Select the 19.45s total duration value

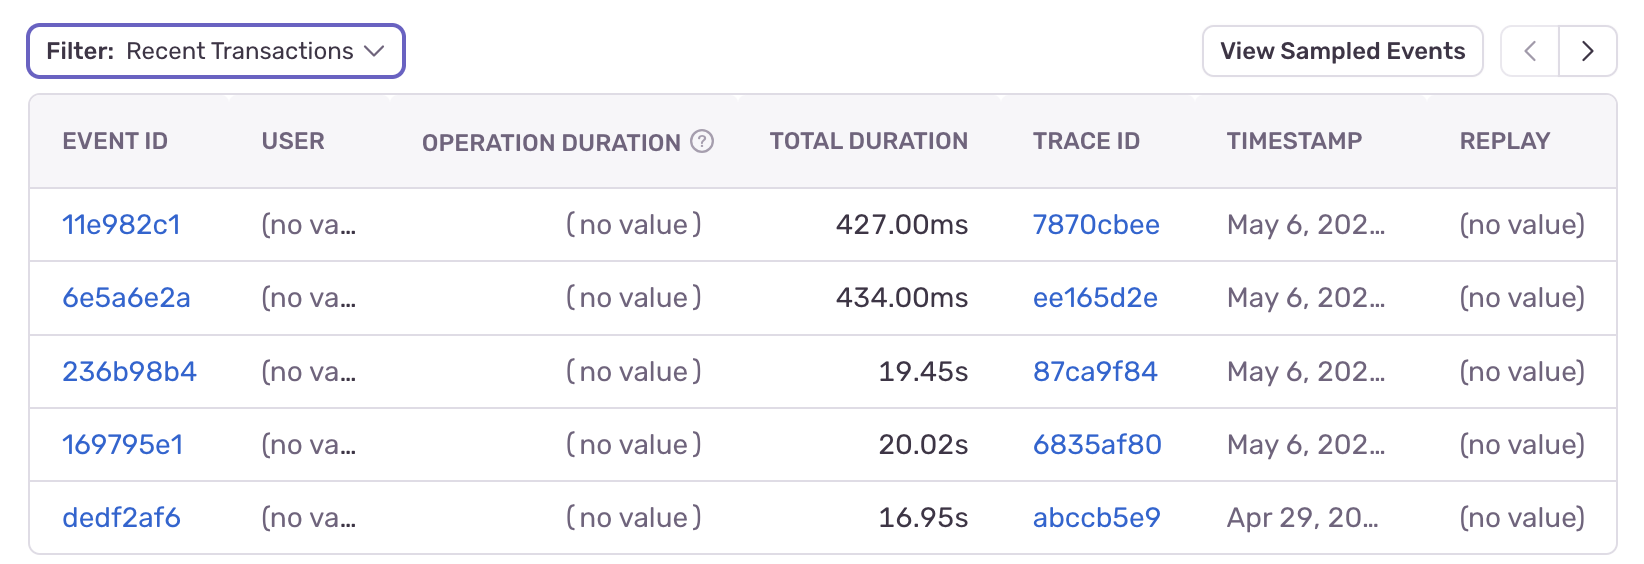923,372
